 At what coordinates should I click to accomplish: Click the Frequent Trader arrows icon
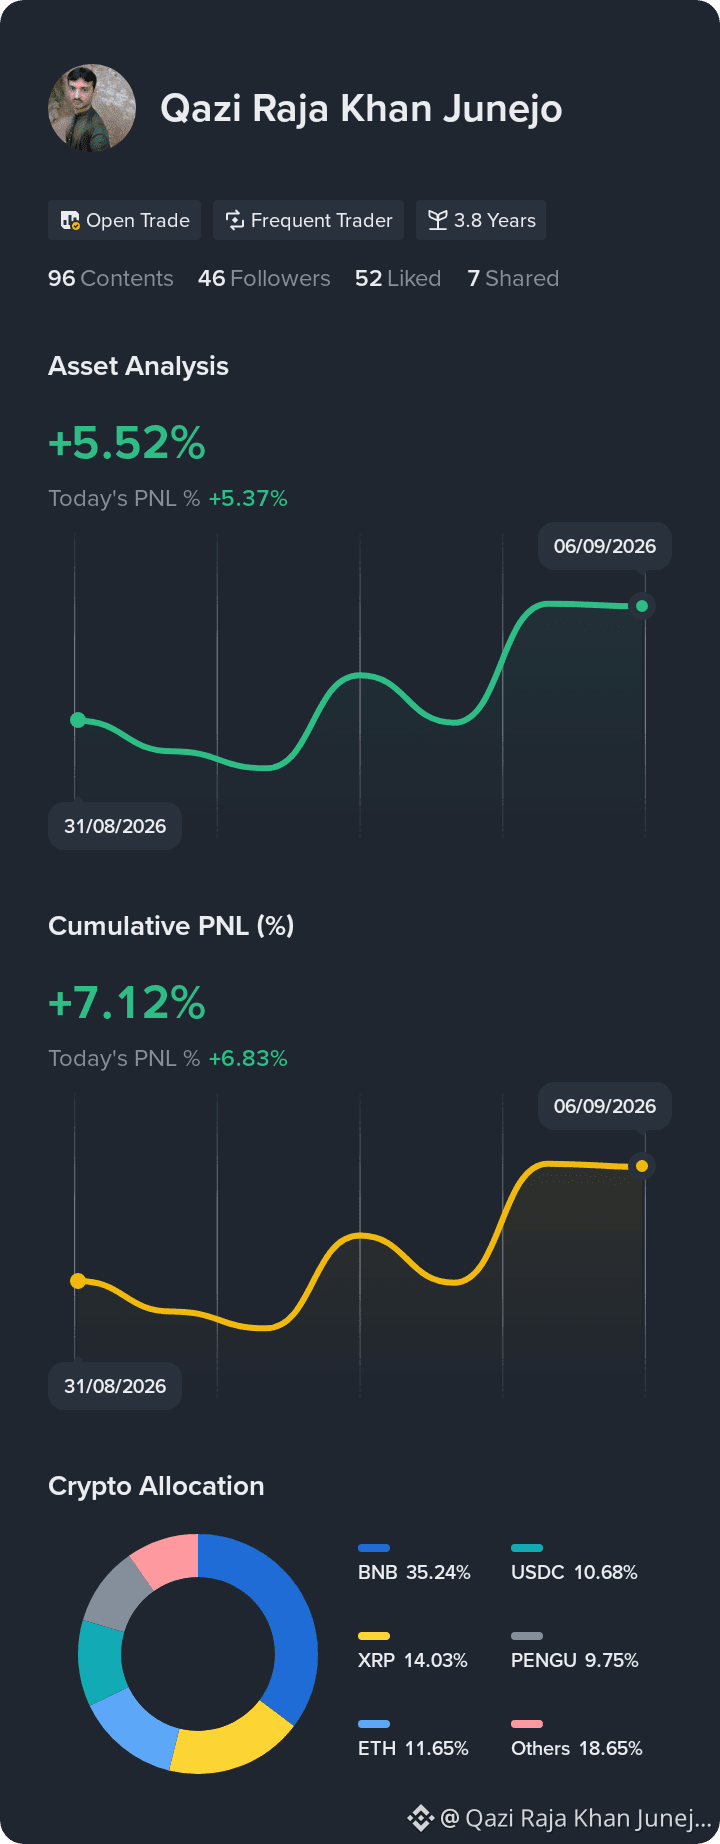click(235, 220)
